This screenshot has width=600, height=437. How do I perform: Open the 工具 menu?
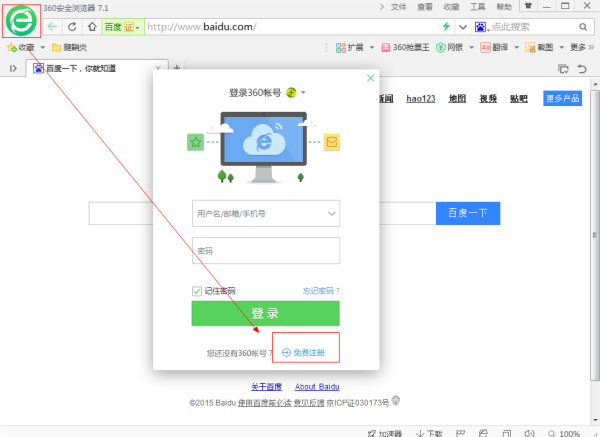click(478, 6)
